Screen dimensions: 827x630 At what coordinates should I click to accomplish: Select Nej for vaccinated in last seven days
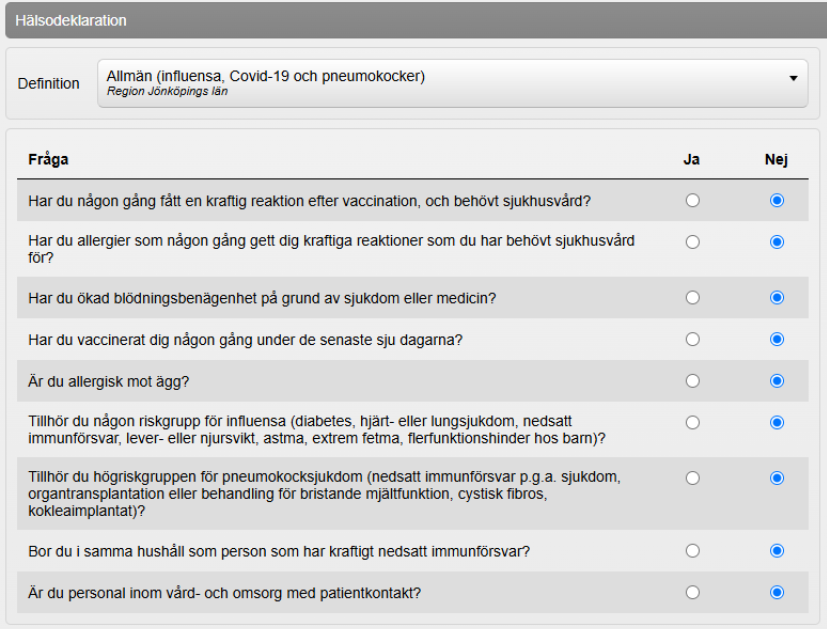point(777,340)
